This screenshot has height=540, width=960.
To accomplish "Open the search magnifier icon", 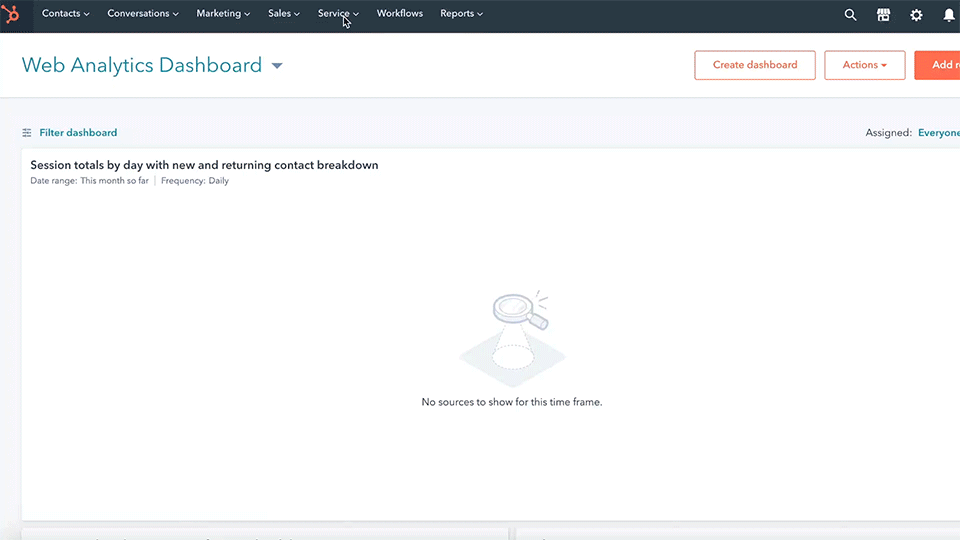I will pos(850,15).
